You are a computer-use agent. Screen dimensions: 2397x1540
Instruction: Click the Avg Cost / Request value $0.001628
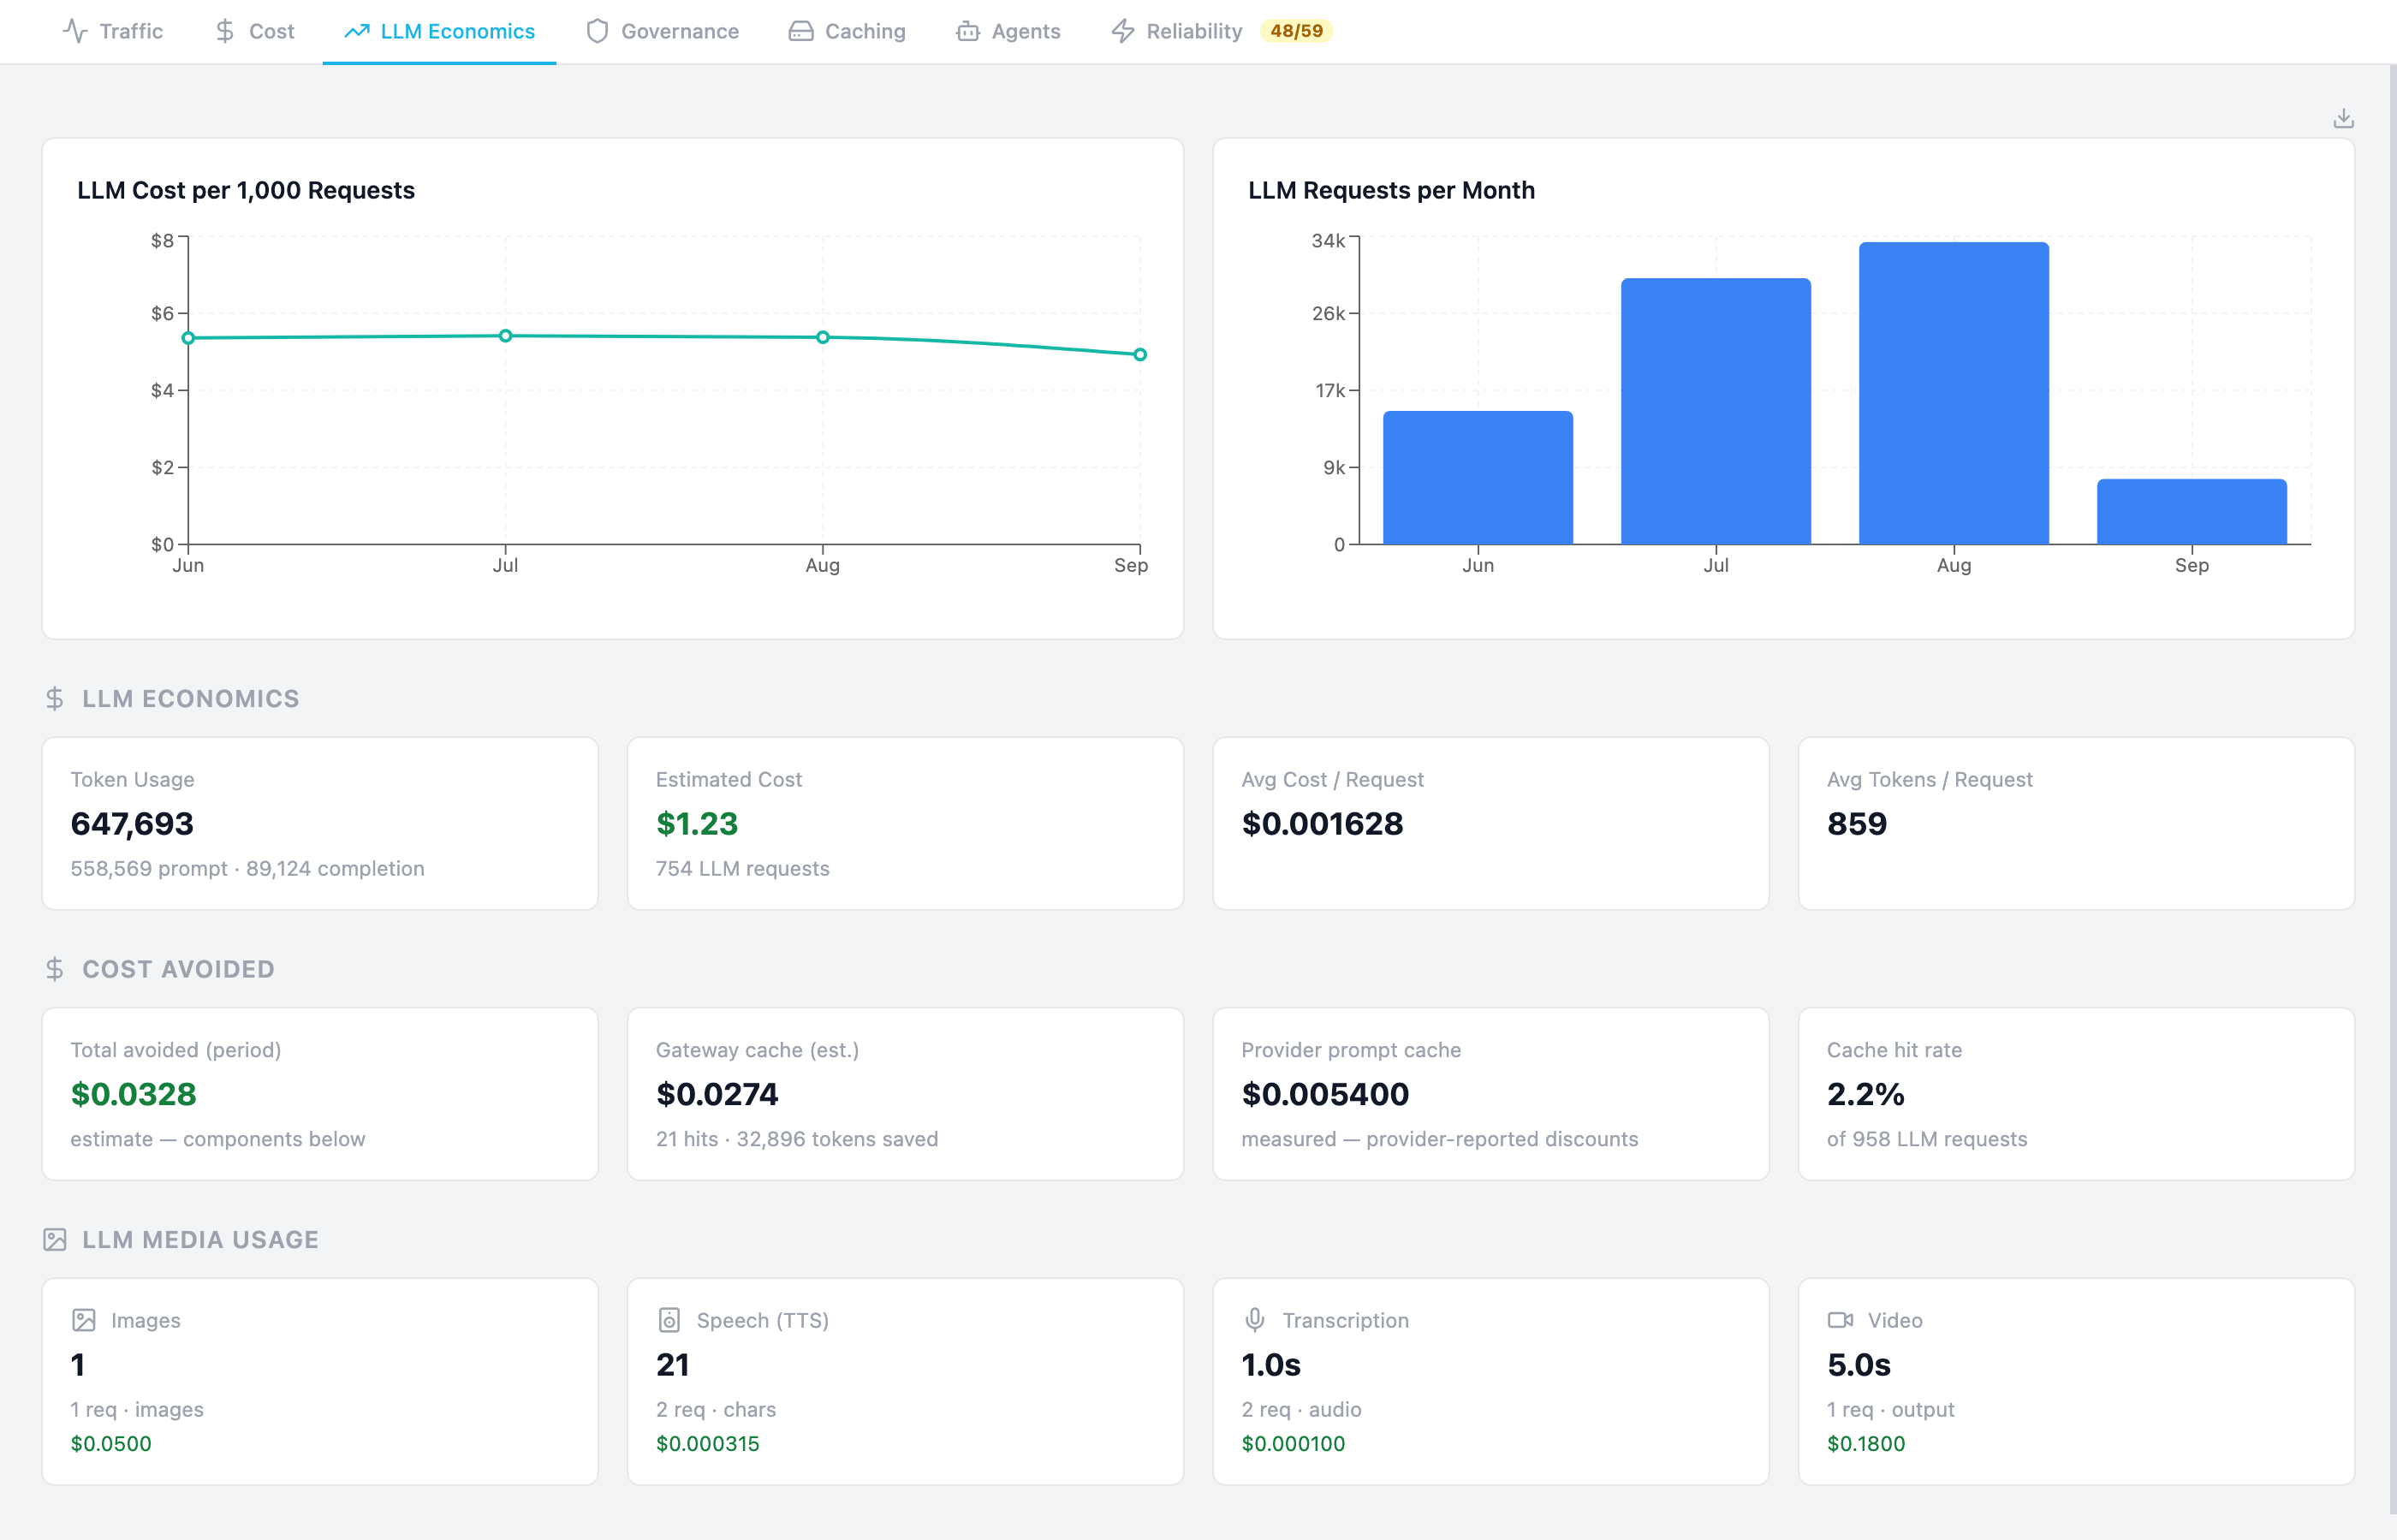coord(1322,824)
